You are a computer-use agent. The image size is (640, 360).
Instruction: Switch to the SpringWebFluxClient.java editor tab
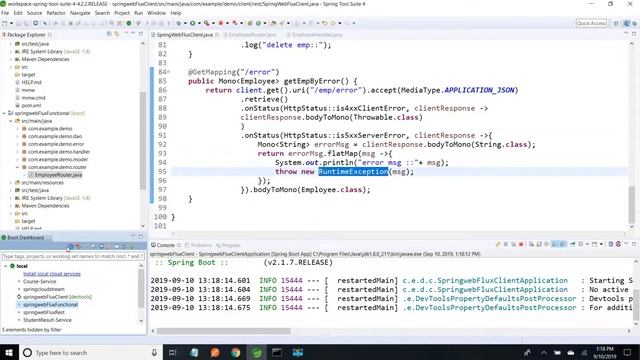tap(184, 35)
